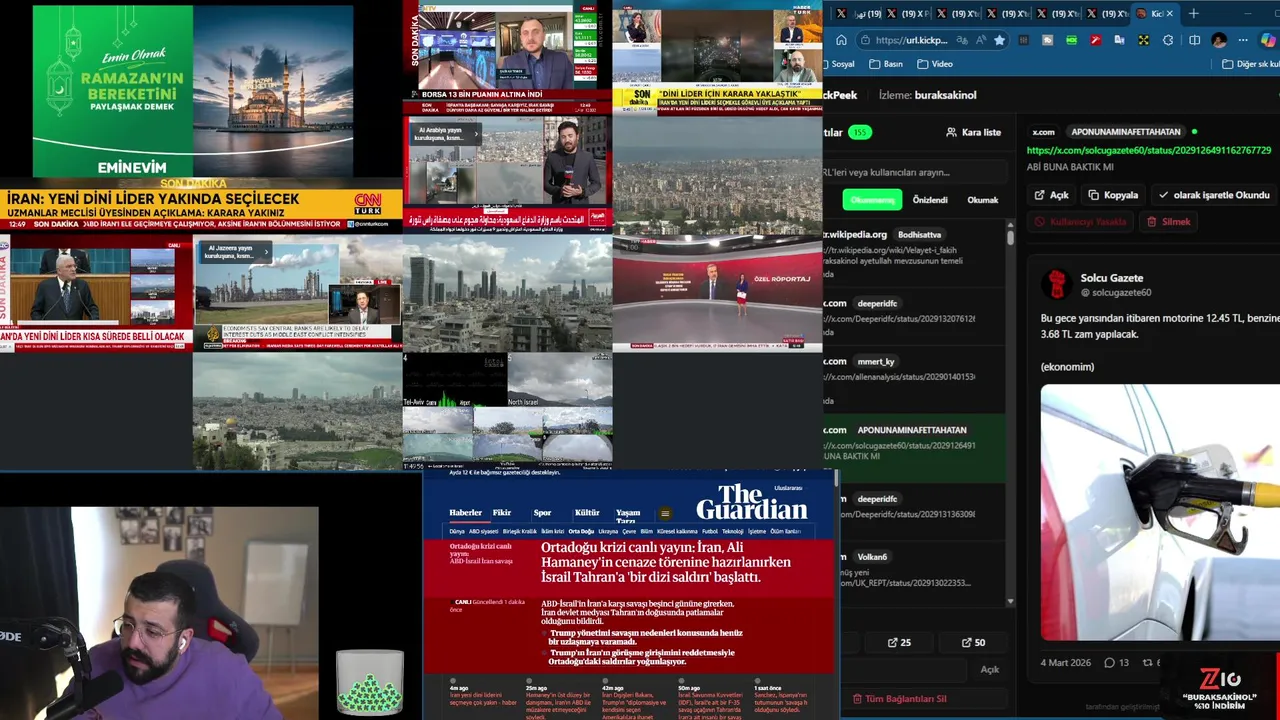Open the Copilot sidebar icon
The height and width of the screenshot is (720, 1280).
coord(1268,40)
